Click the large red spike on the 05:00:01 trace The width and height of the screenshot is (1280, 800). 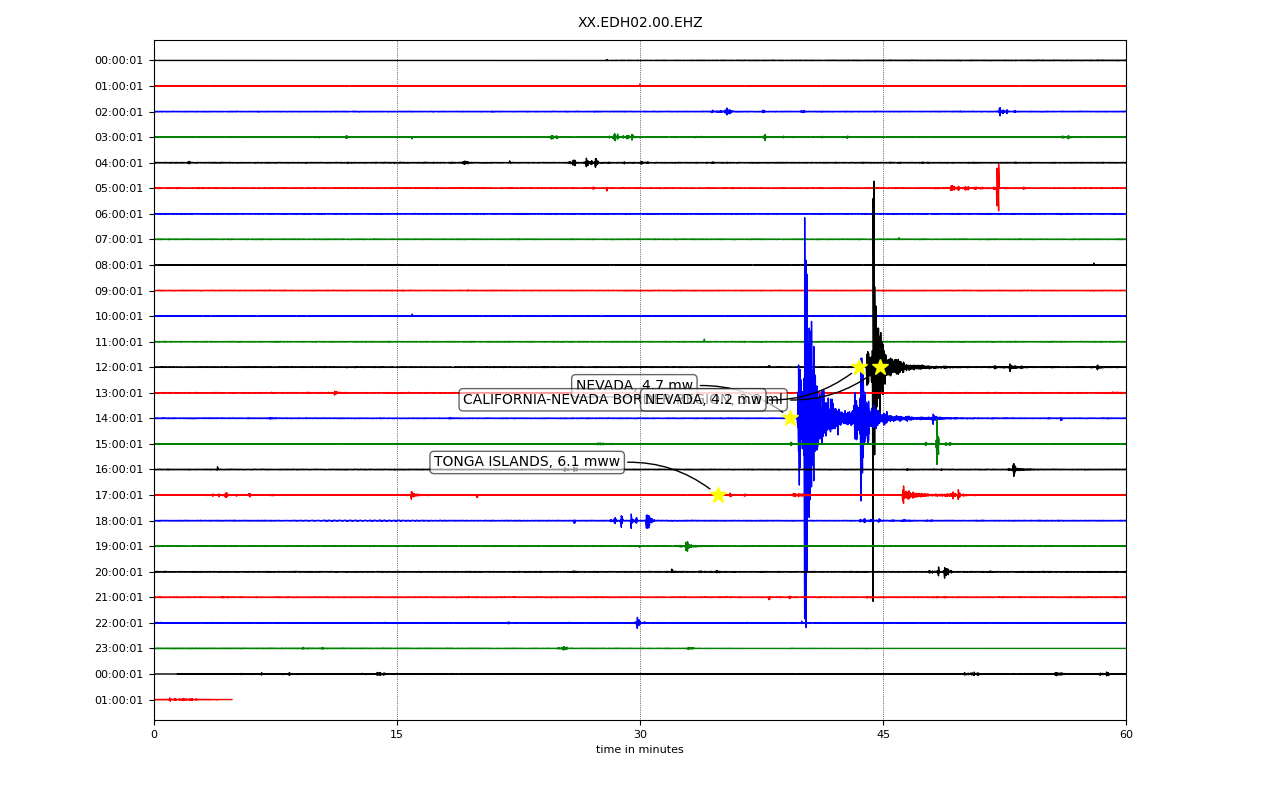(x=997, y=188)
